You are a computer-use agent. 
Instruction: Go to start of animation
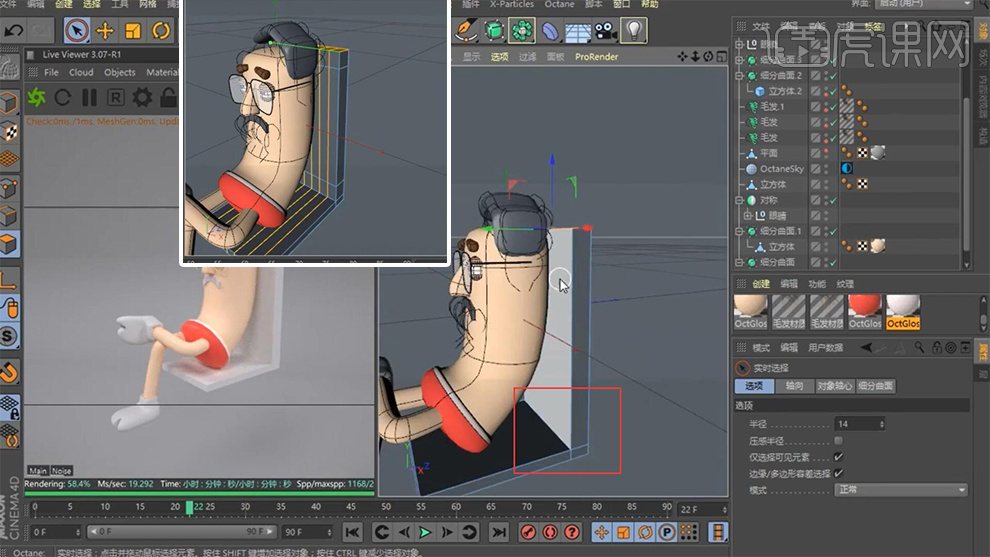click(352, 532)
